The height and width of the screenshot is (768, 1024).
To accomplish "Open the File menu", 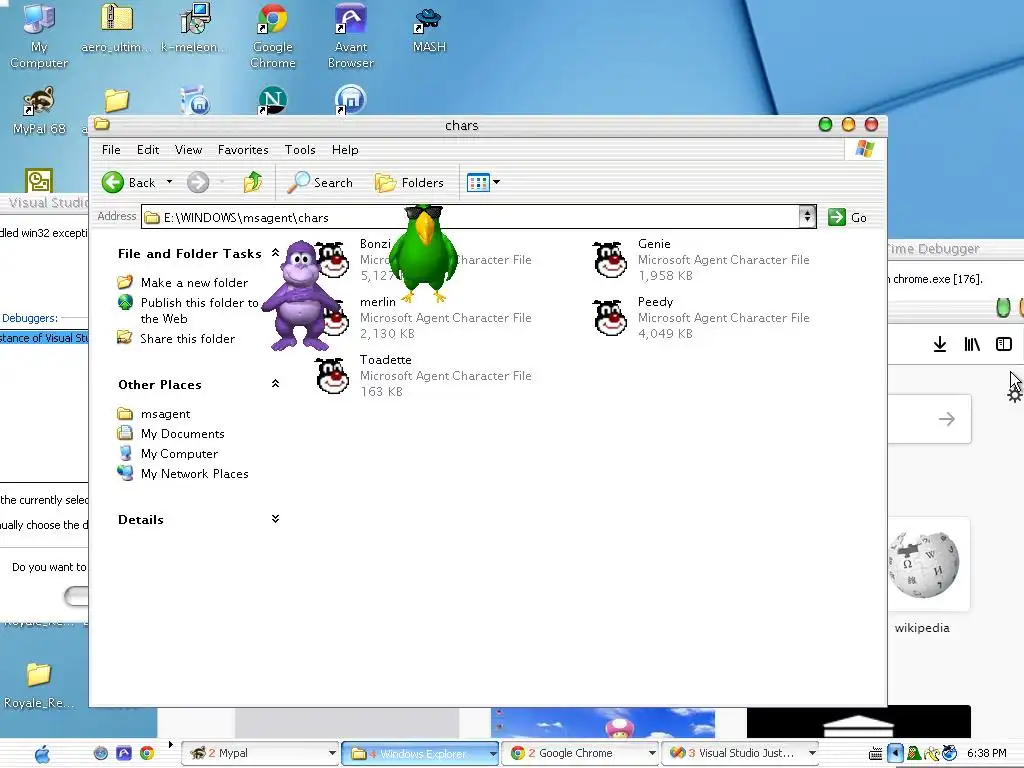I will pyautogui.click(x=111, y=150).
